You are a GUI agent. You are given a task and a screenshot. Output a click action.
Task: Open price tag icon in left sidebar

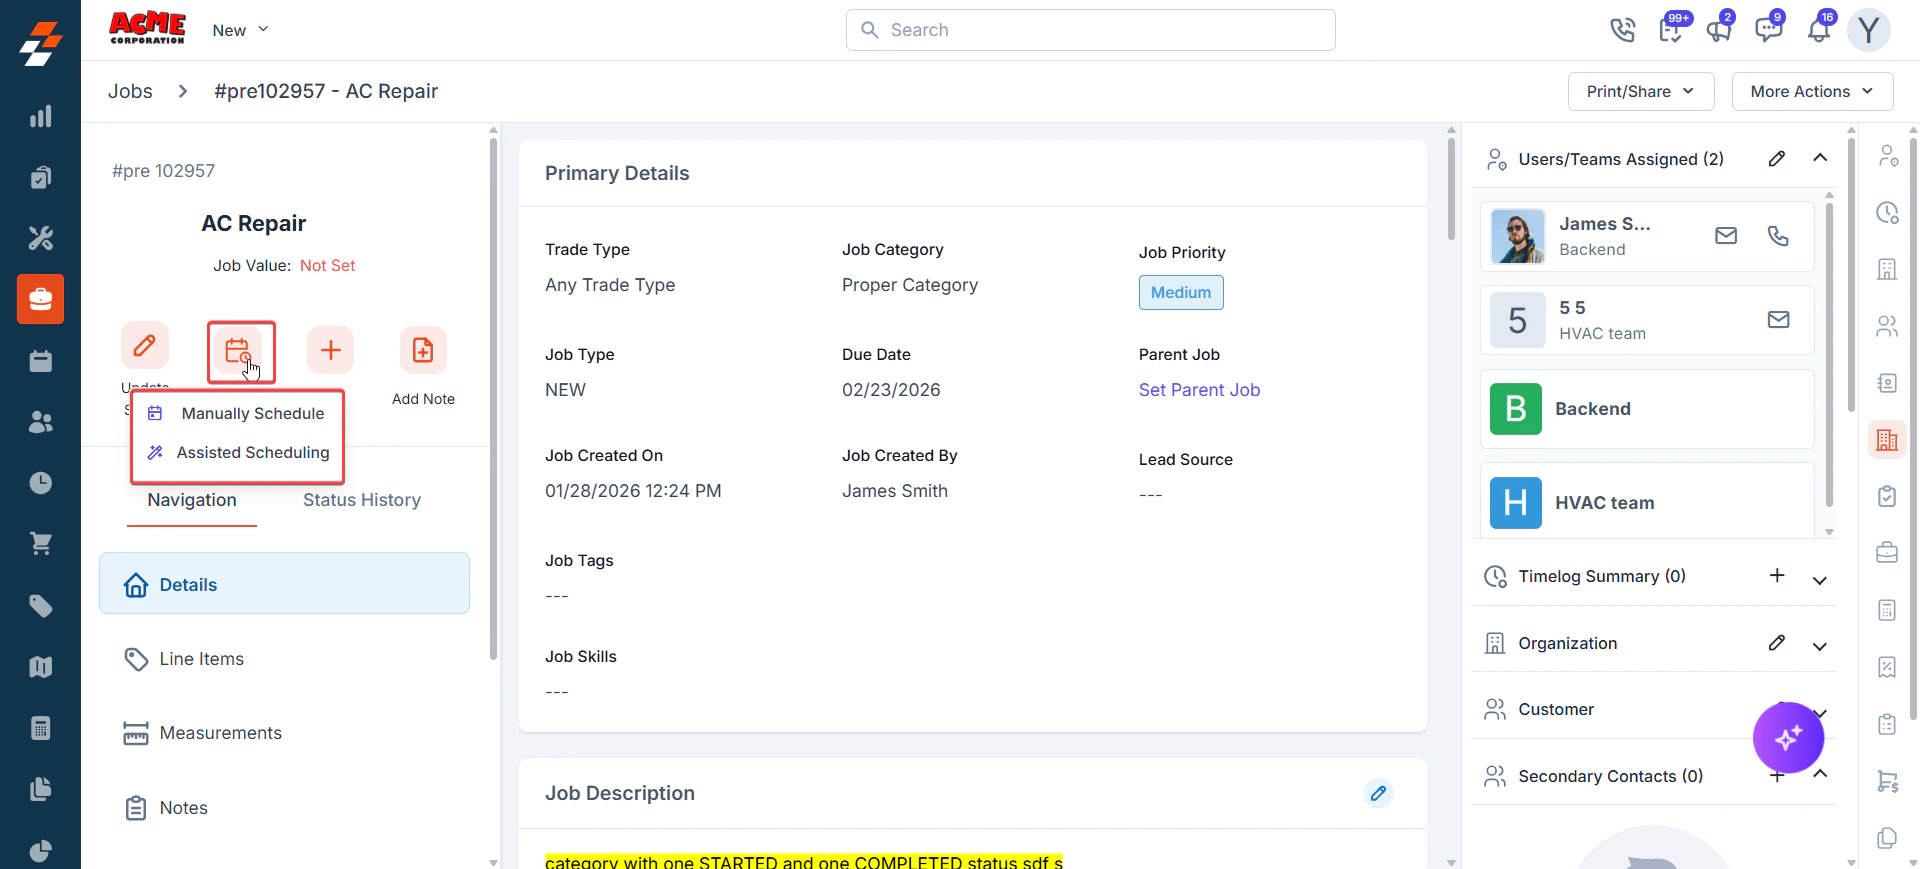[x=40, y=606]
